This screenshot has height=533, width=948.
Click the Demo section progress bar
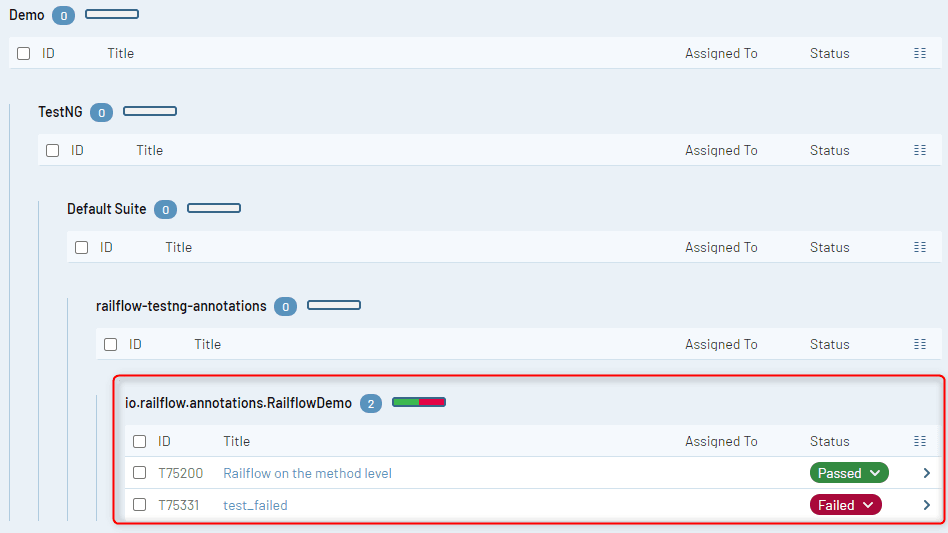point(112,14)
